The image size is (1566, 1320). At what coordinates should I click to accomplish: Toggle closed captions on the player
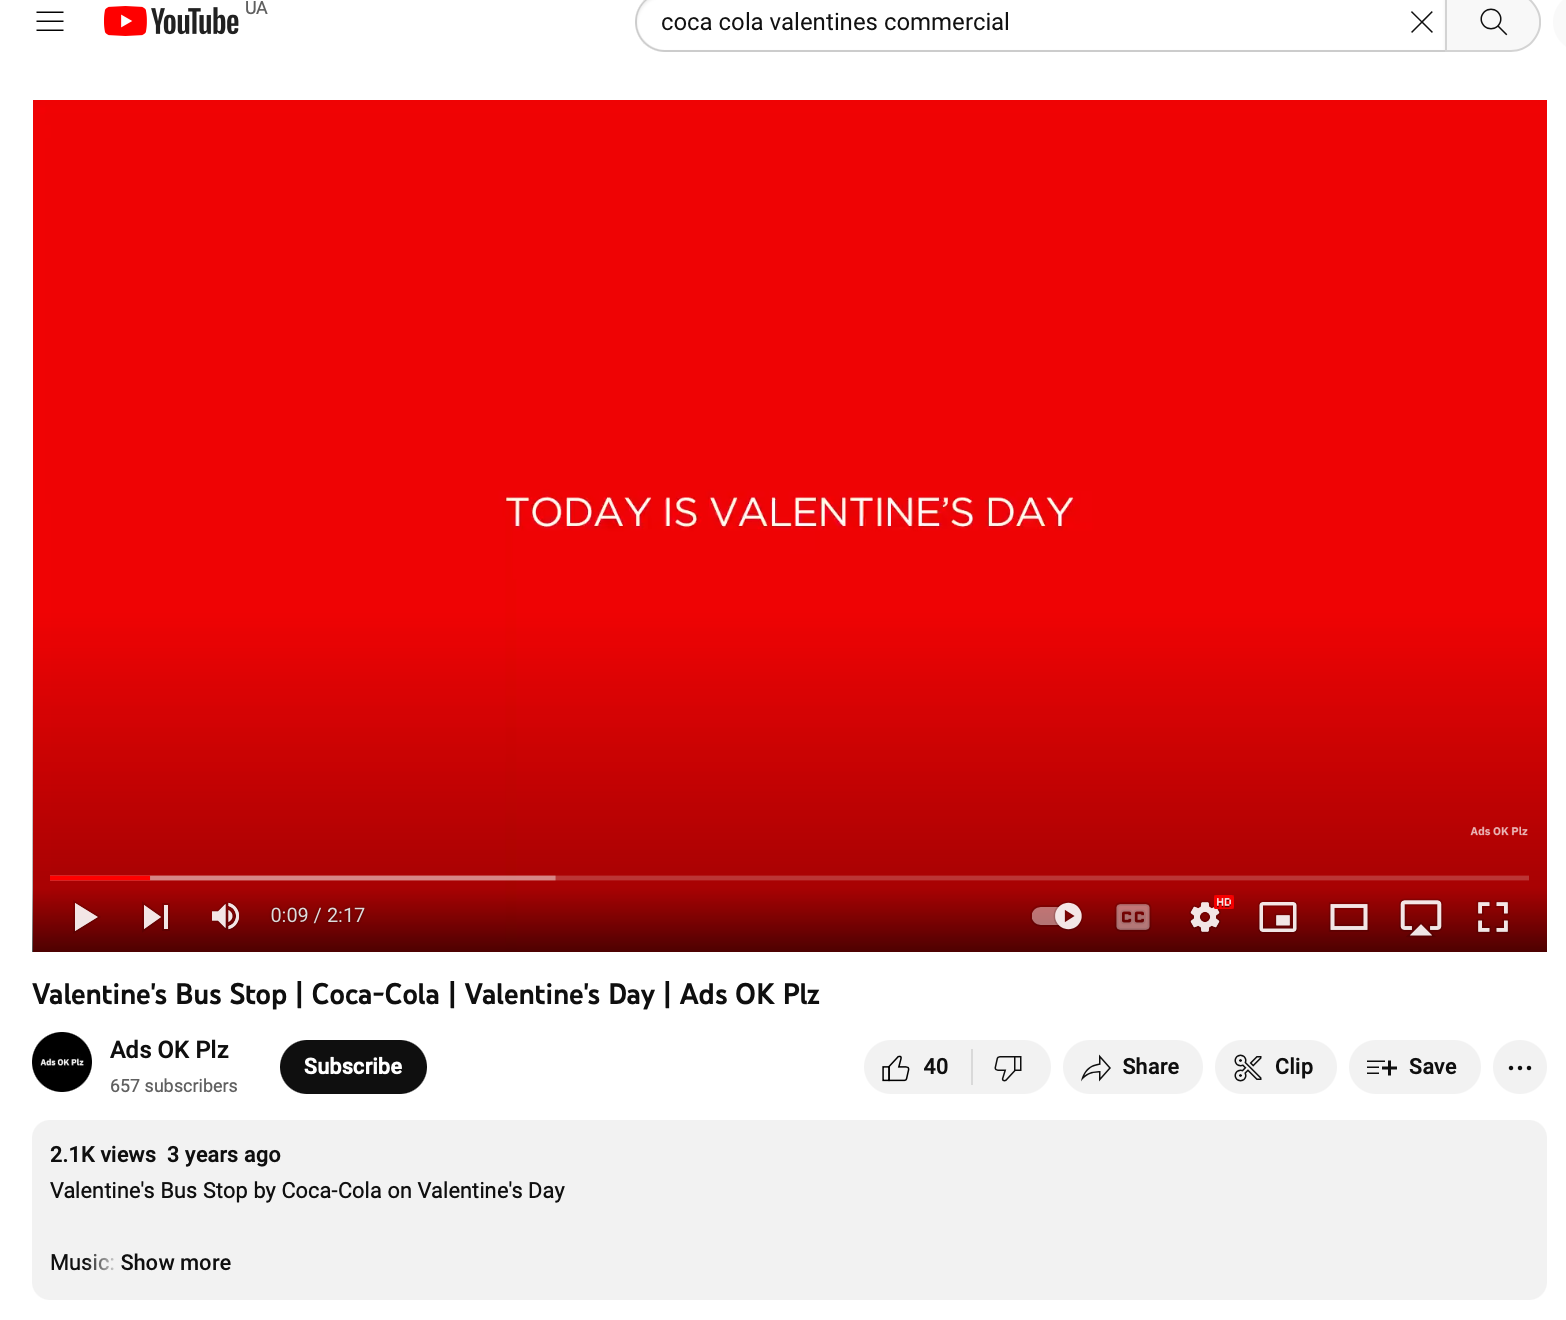[1133, 917]
